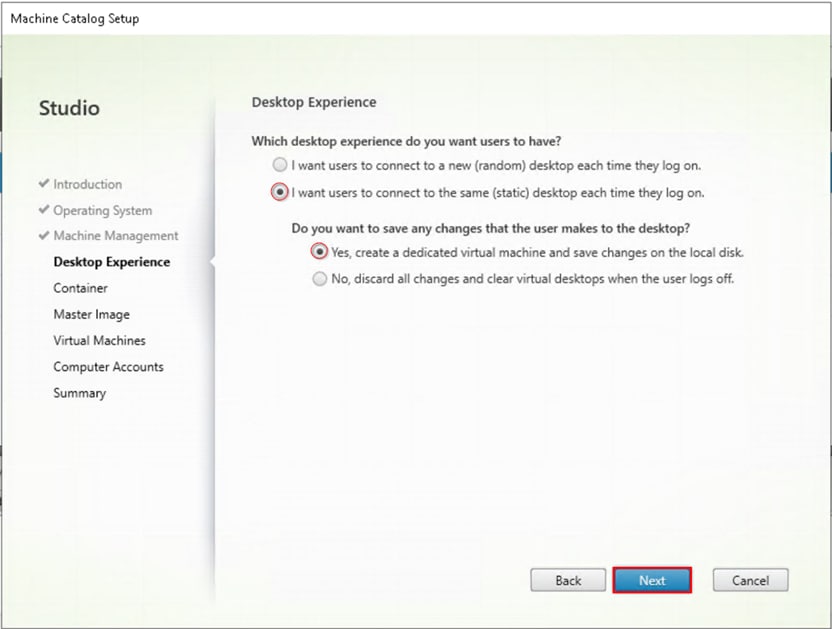Click the checkmark icon beside Introduction
This screenshot has height=629, width=832.
tap(42, 184)
